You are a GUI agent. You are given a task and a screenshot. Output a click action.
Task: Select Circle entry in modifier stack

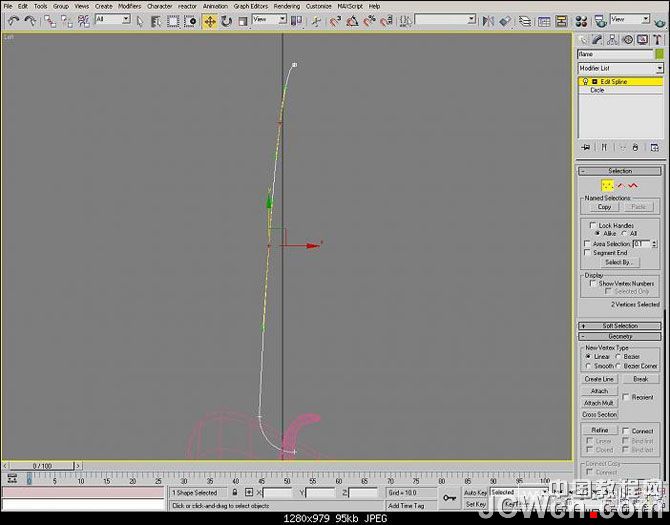(x=597, y=90)
